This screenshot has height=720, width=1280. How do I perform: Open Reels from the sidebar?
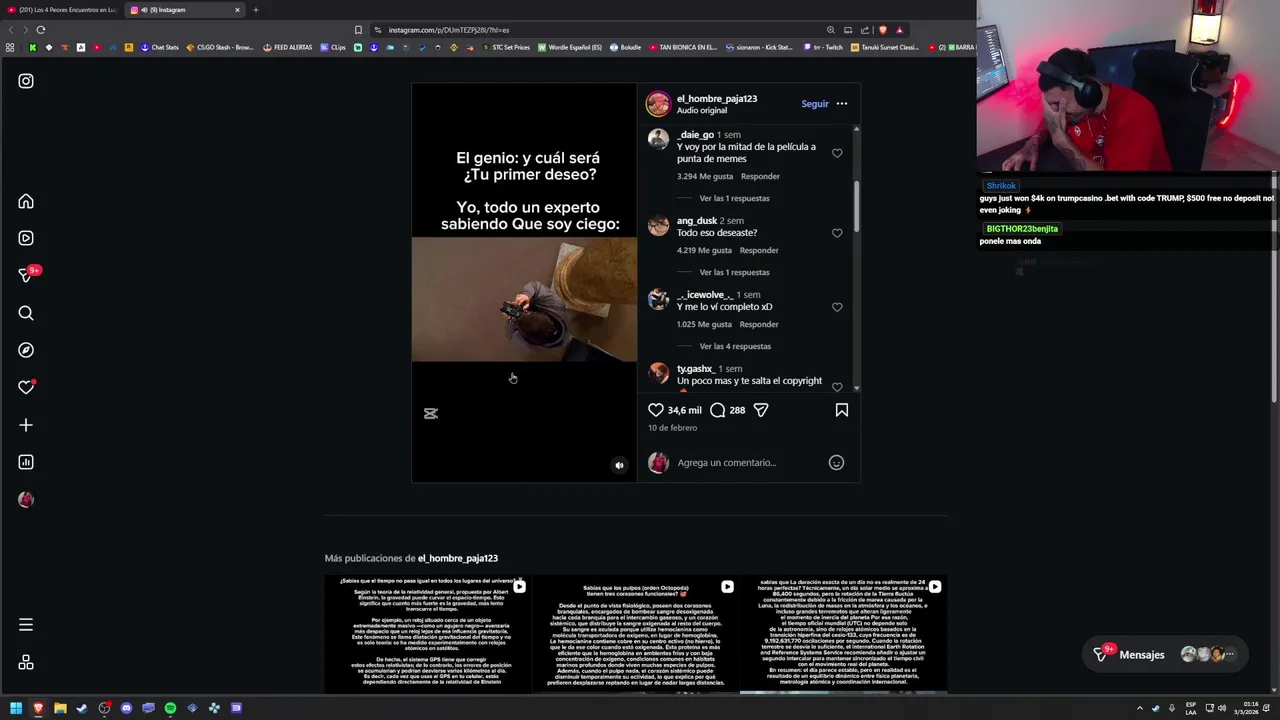tap(26, 238)
